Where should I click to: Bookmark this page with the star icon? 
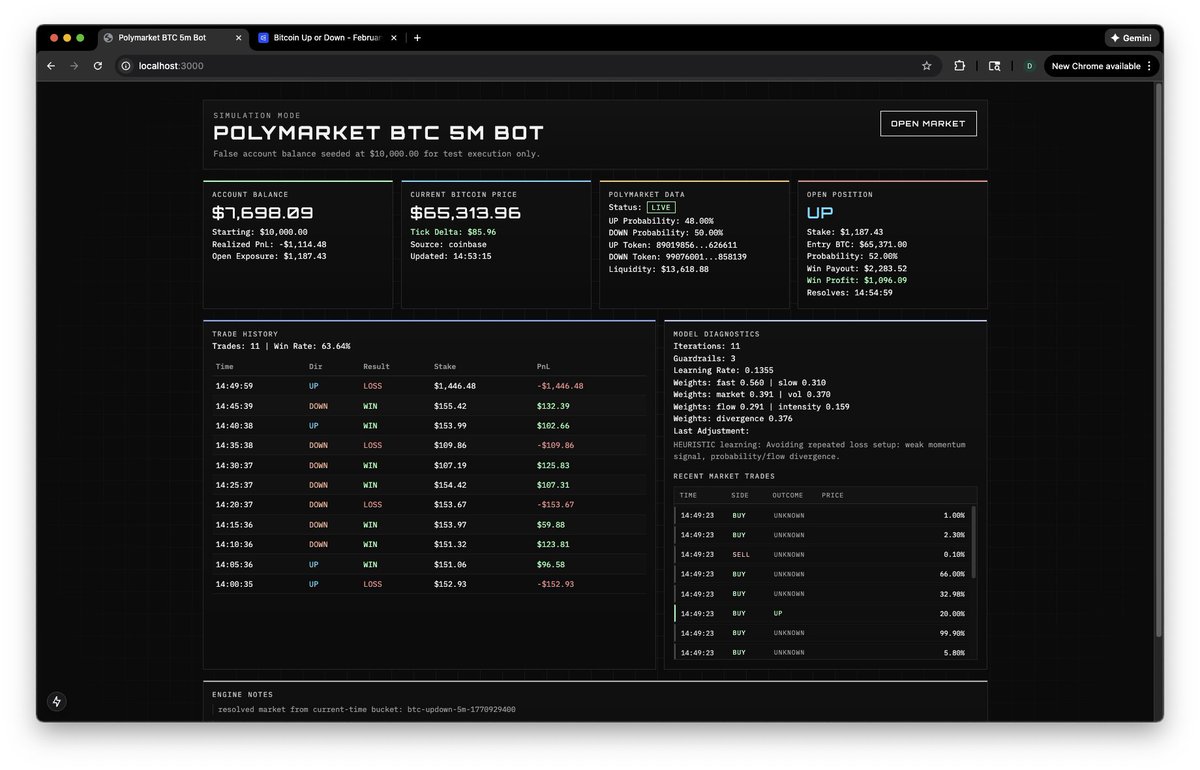(x=927, y=66)
